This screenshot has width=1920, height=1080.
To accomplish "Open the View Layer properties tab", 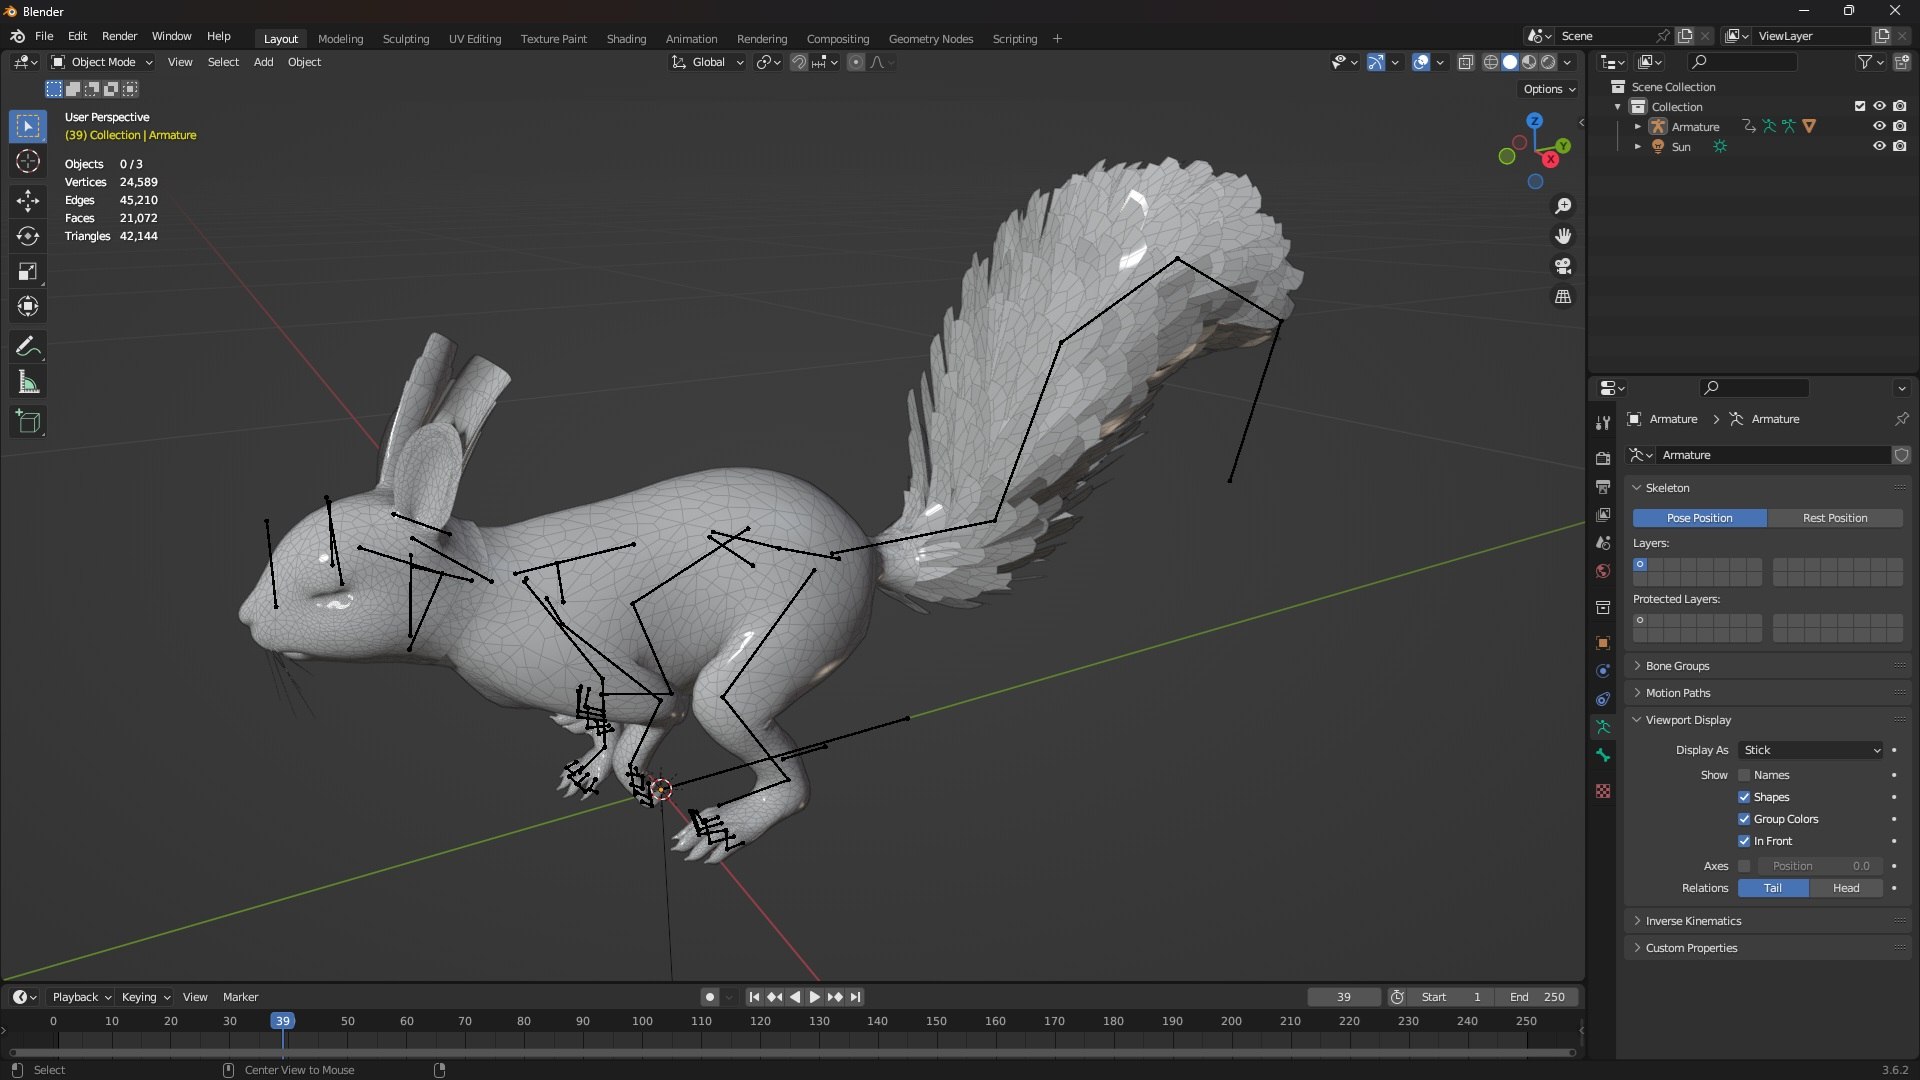I will (1603, 514).
